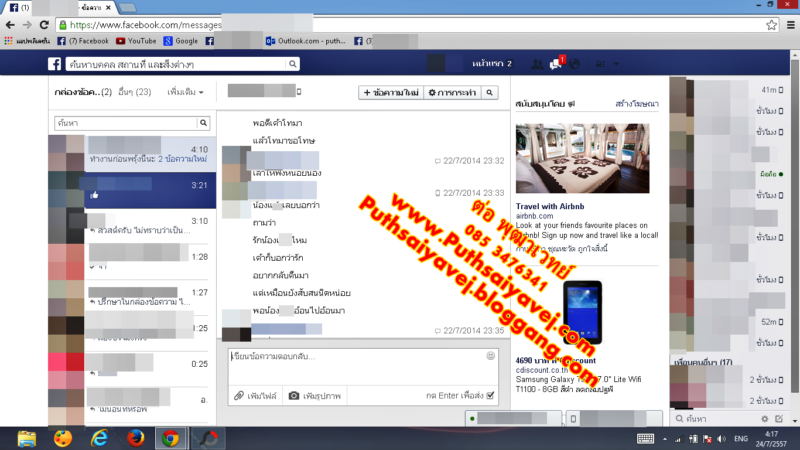Click the Samsung Galaxy tablet ad image
Image resolution: width=800 pixels, height=450 pixels.
tap(582, 312)
